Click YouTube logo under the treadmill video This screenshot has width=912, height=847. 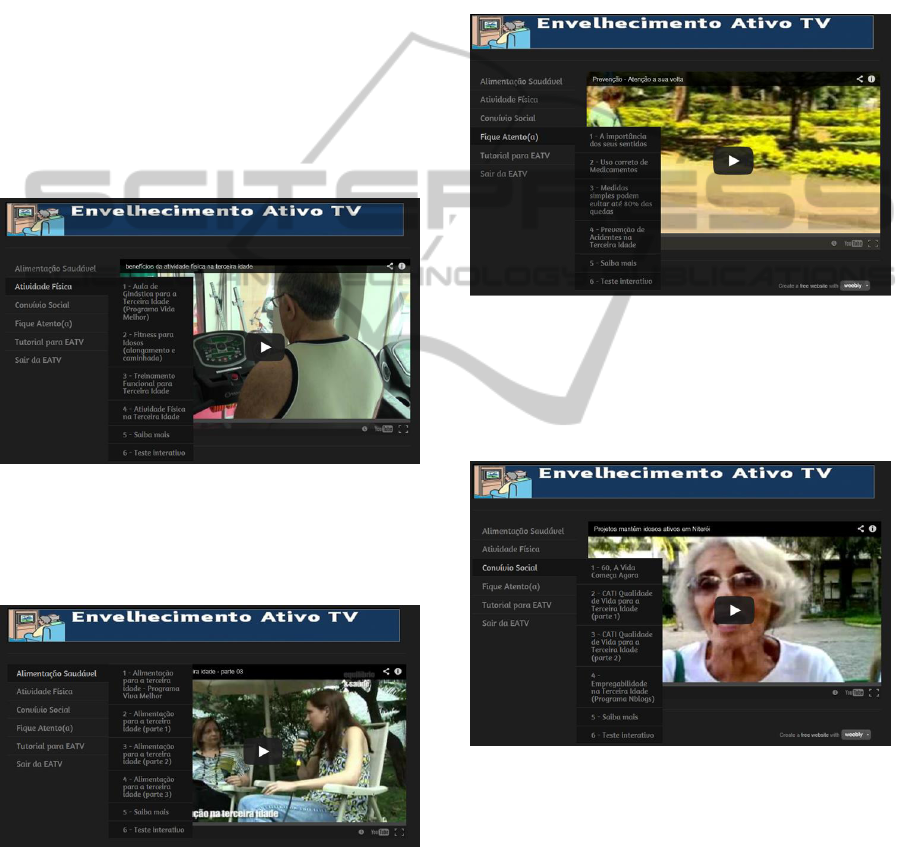383,429
